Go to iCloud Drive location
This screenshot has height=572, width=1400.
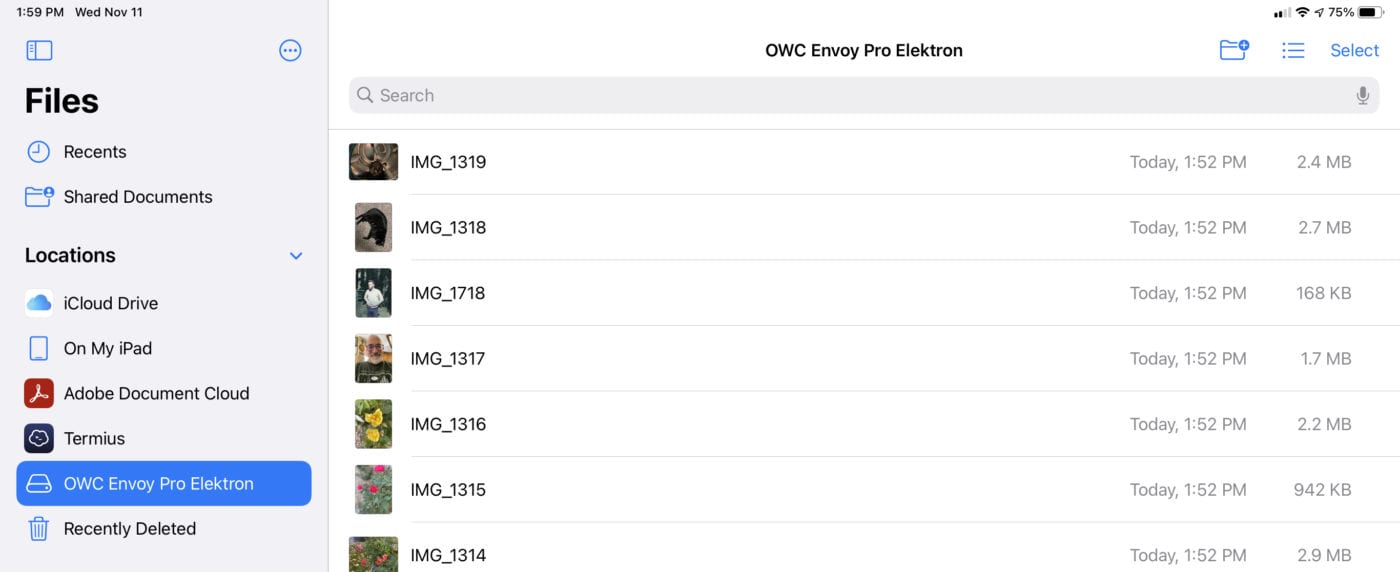[110, 303]
